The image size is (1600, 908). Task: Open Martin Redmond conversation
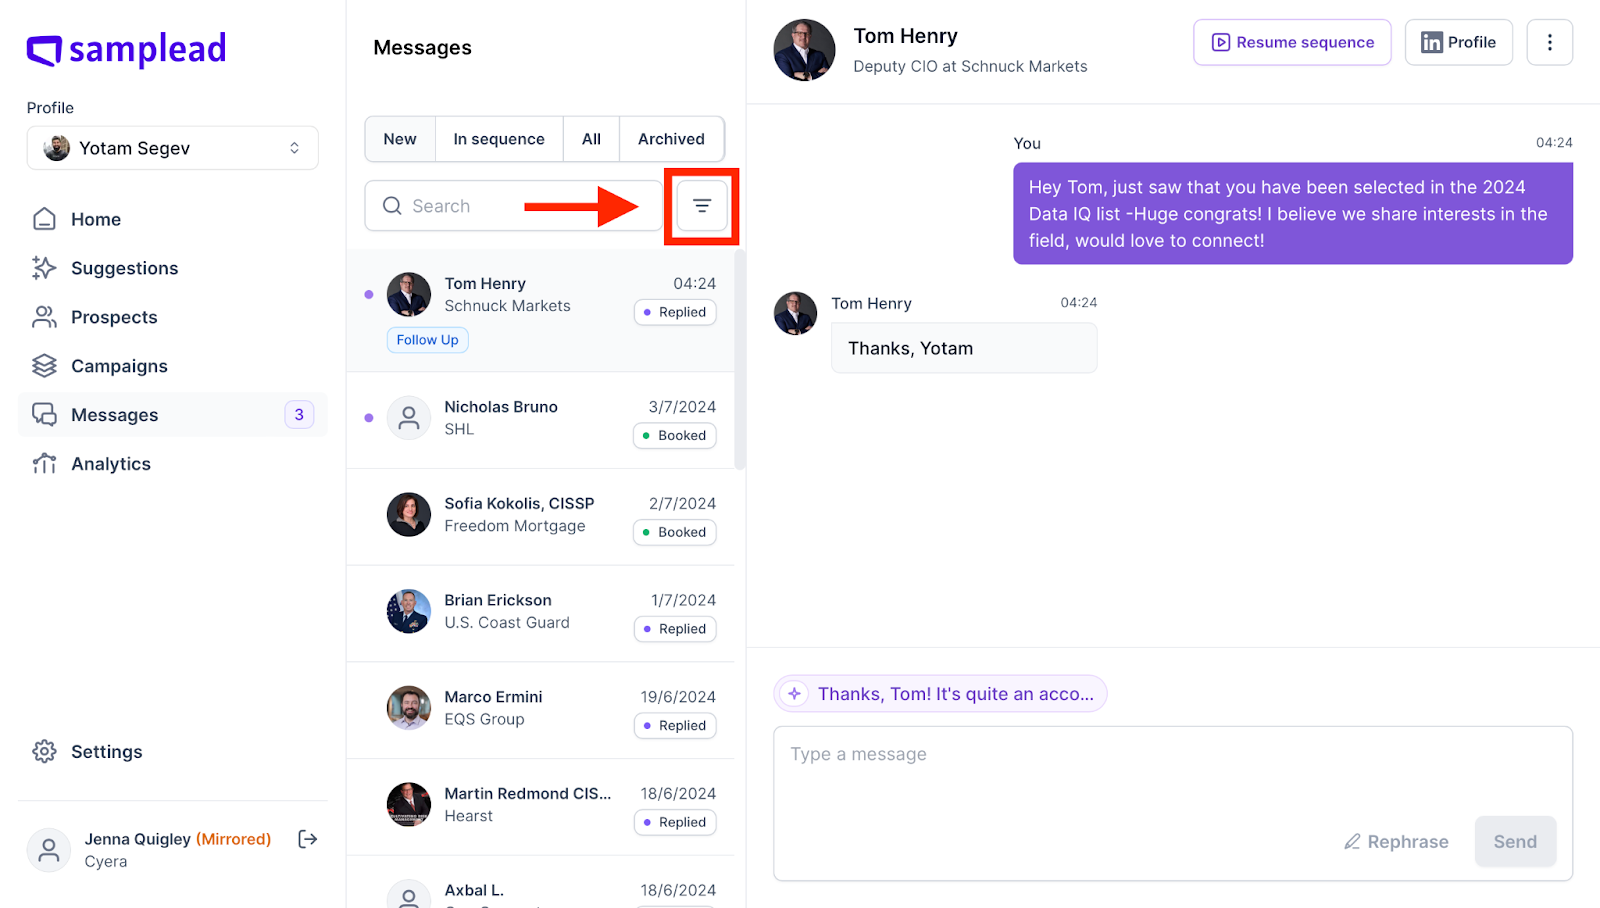coord(540,807)
